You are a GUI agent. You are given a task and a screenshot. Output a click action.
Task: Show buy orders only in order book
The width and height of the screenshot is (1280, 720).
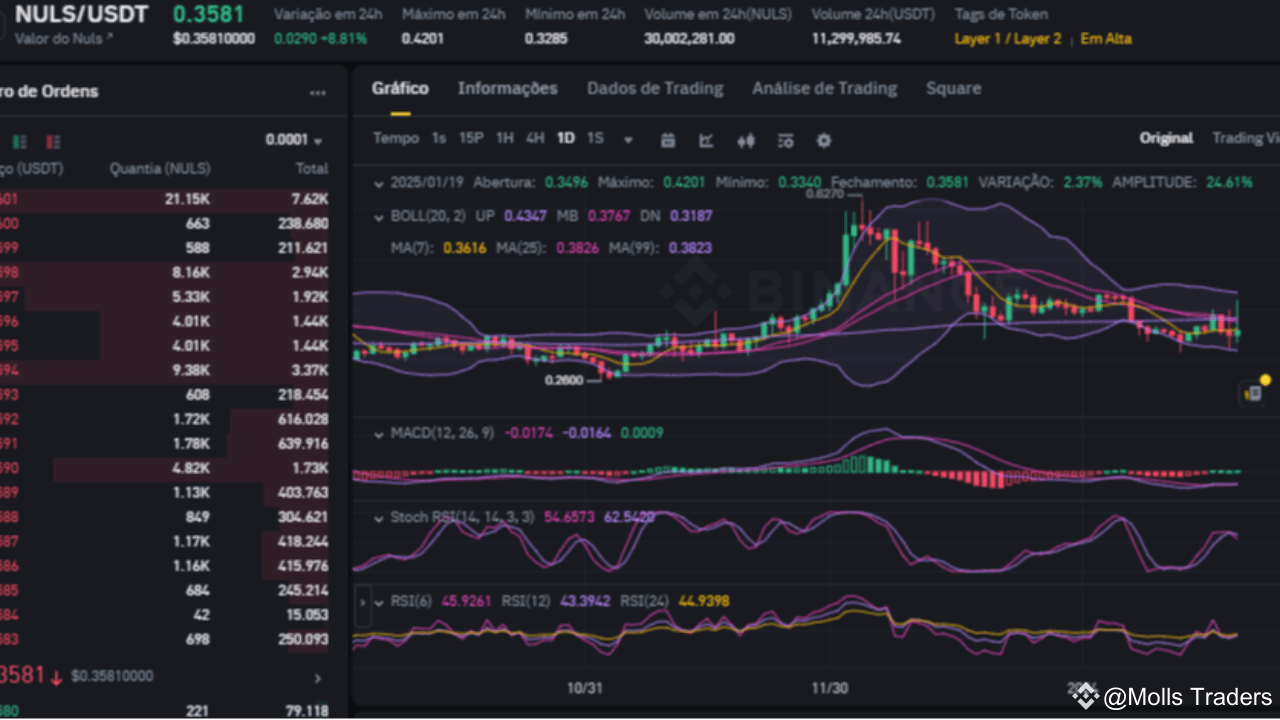click(x=20, y=141)
